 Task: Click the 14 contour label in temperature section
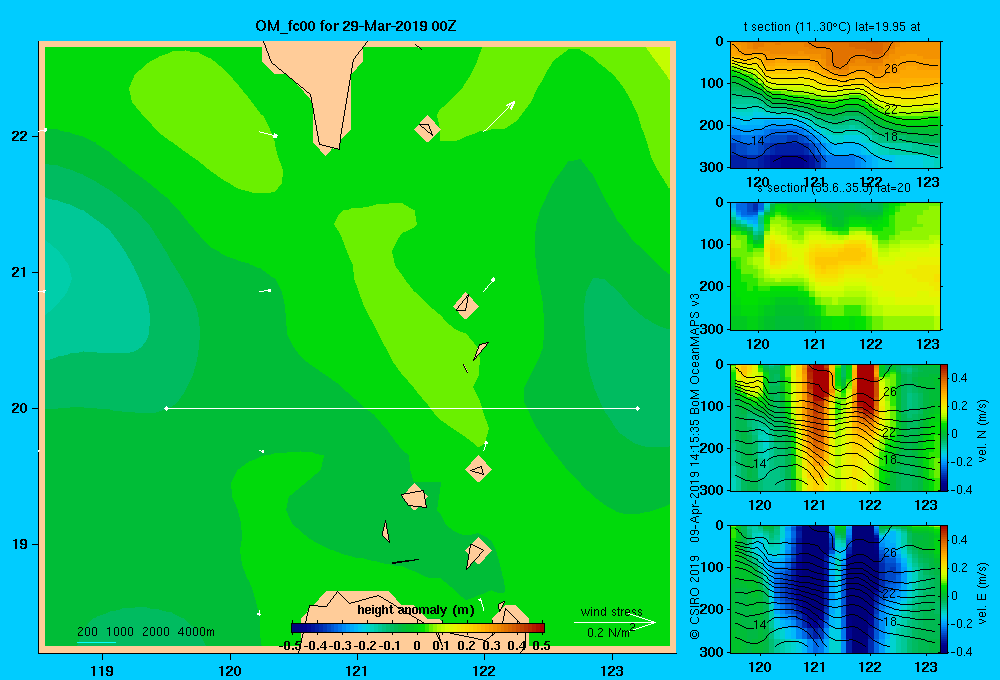(758, 140)
